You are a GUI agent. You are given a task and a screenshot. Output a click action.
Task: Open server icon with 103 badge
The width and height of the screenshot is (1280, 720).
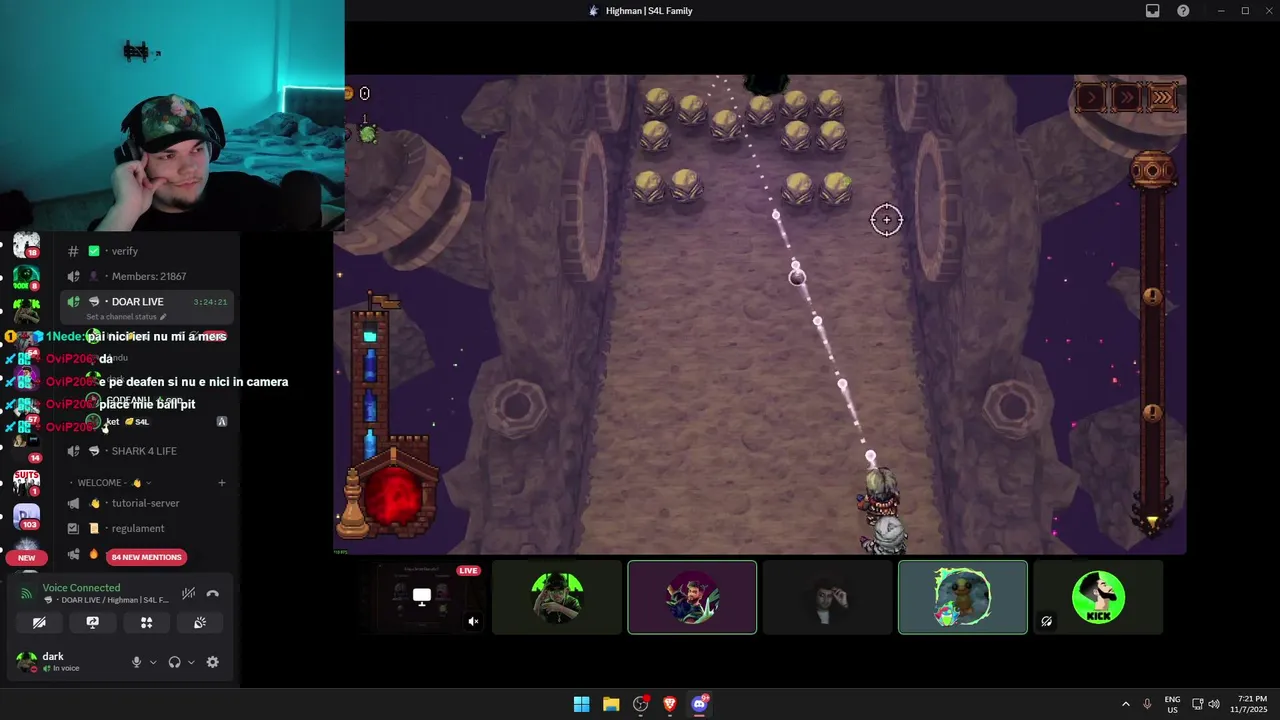point(26,517)
